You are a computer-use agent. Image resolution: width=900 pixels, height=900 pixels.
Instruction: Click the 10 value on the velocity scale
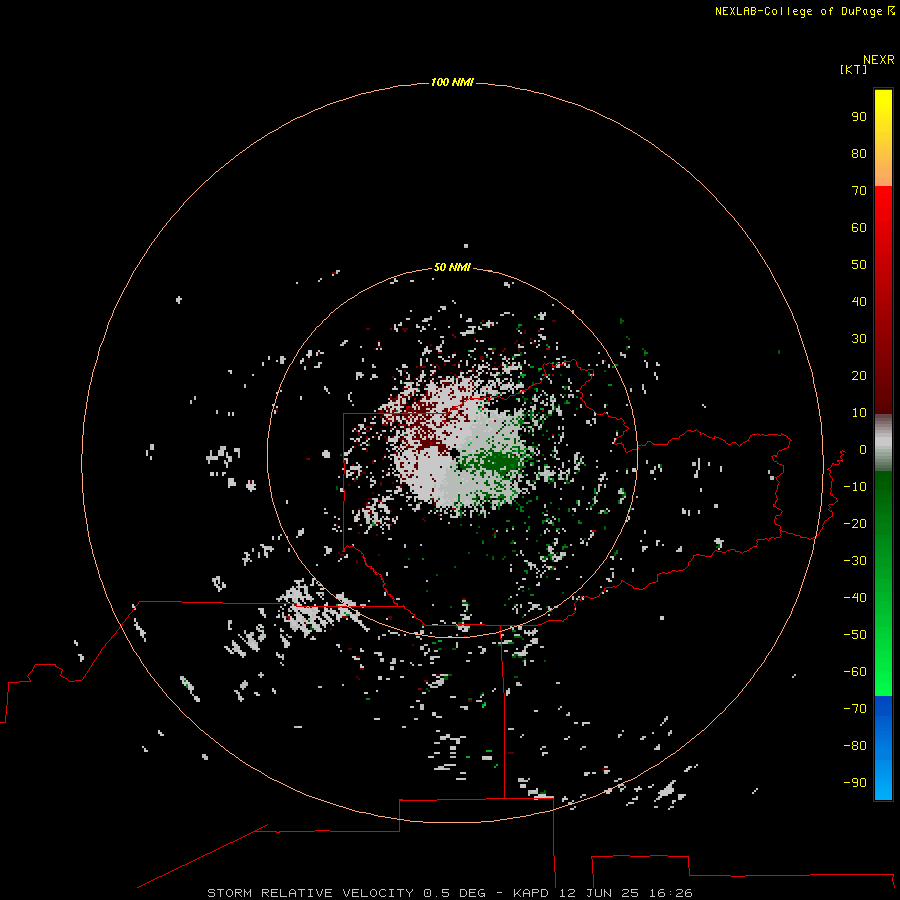(859, 413)
